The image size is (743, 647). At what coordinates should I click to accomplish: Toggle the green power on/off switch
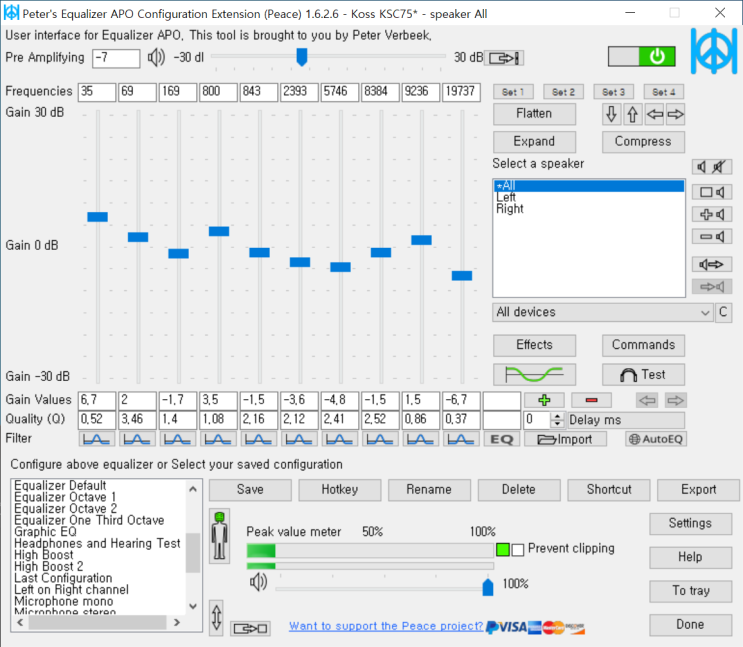[x=641, y=57]
